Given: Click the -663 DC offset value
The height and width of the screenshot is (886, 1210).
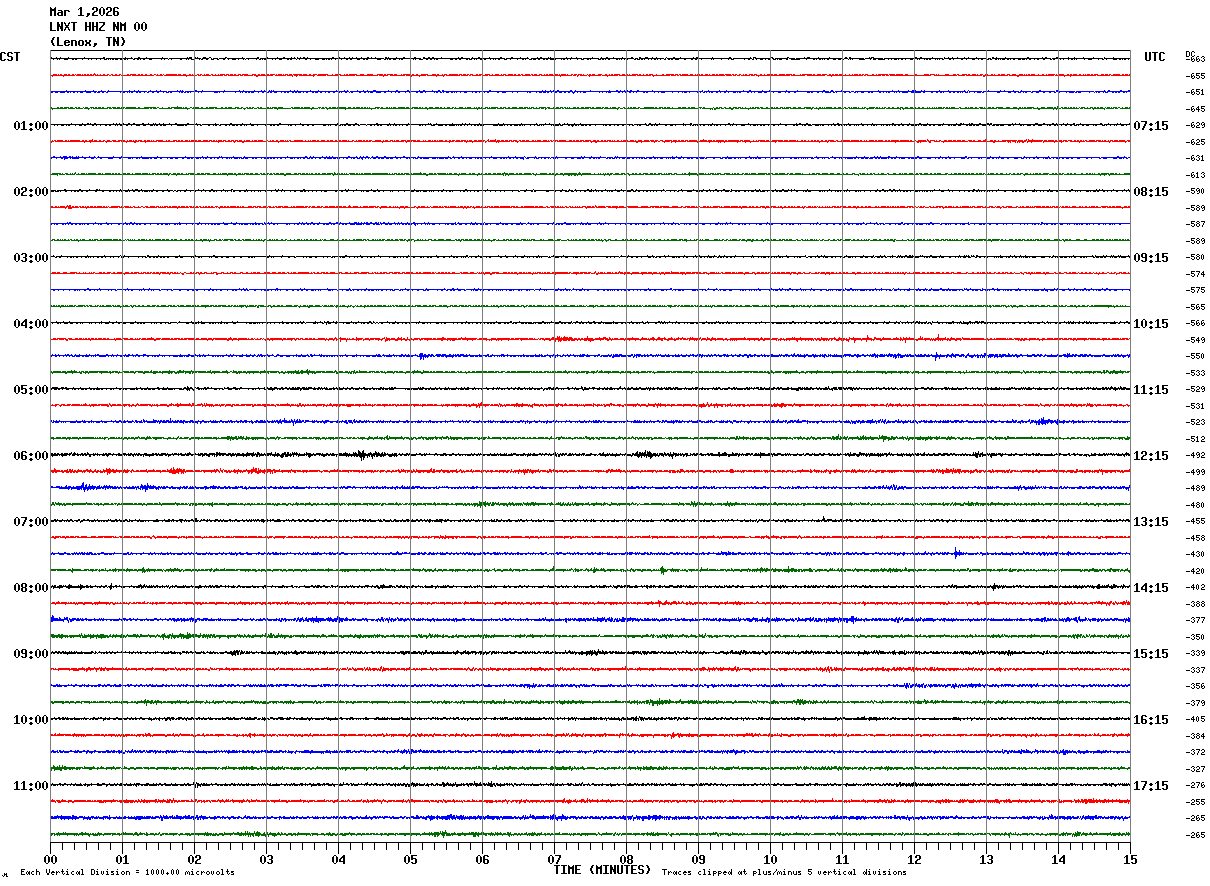Looking at the screenshot, I should [1195, 60].
